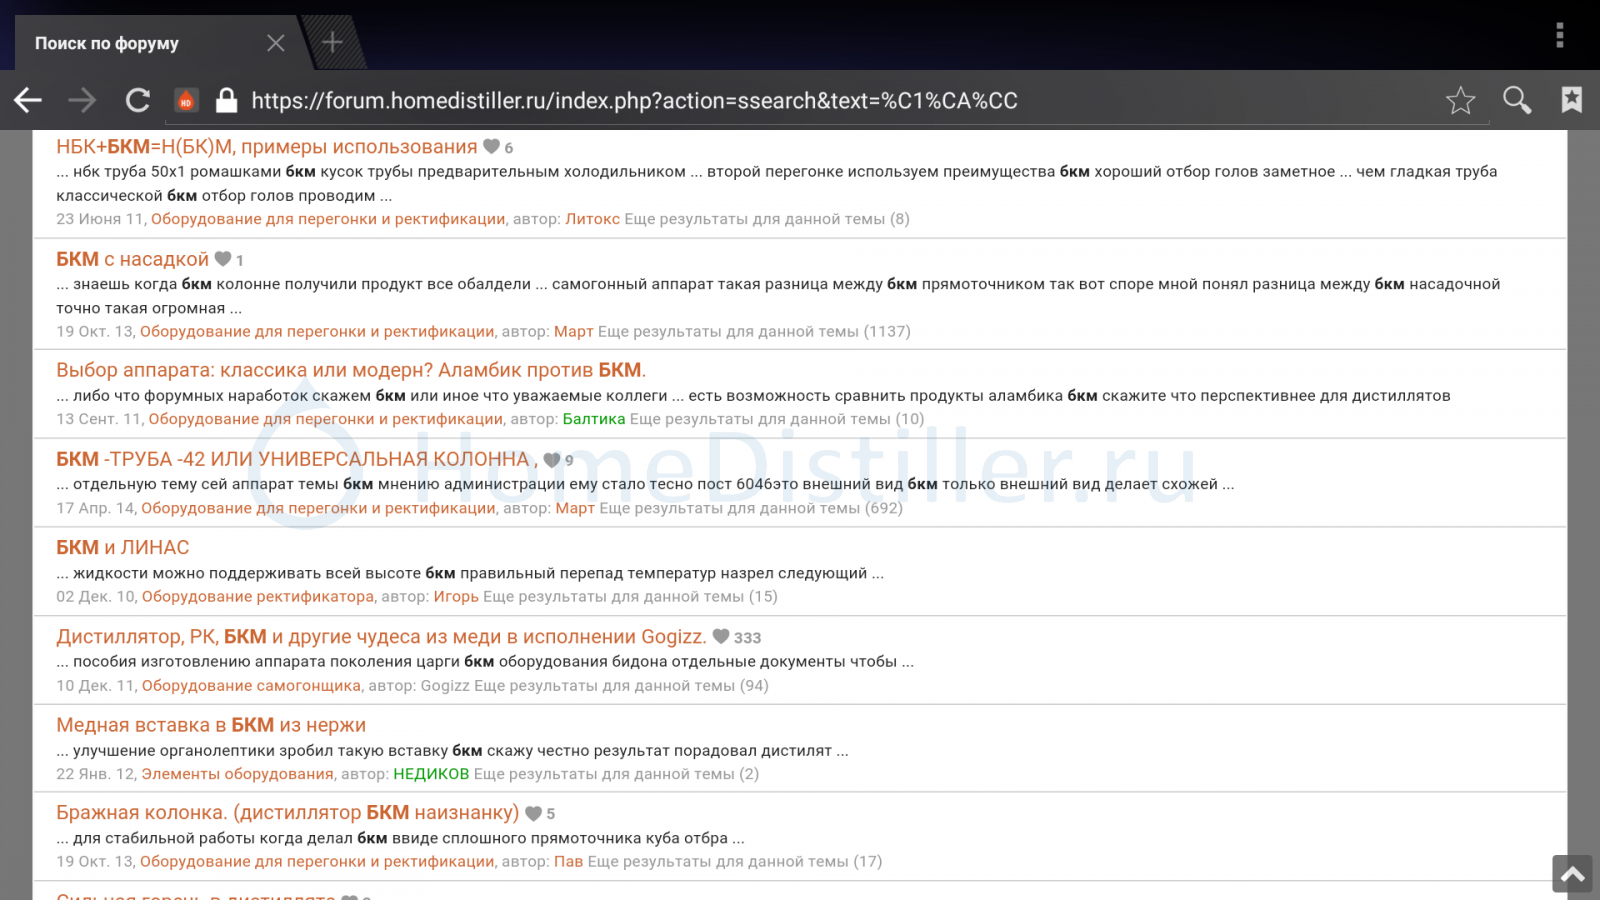1600x900 pixels.
Task: Click the scroll-to-top arrow button
Action: tap(1572, 874)
